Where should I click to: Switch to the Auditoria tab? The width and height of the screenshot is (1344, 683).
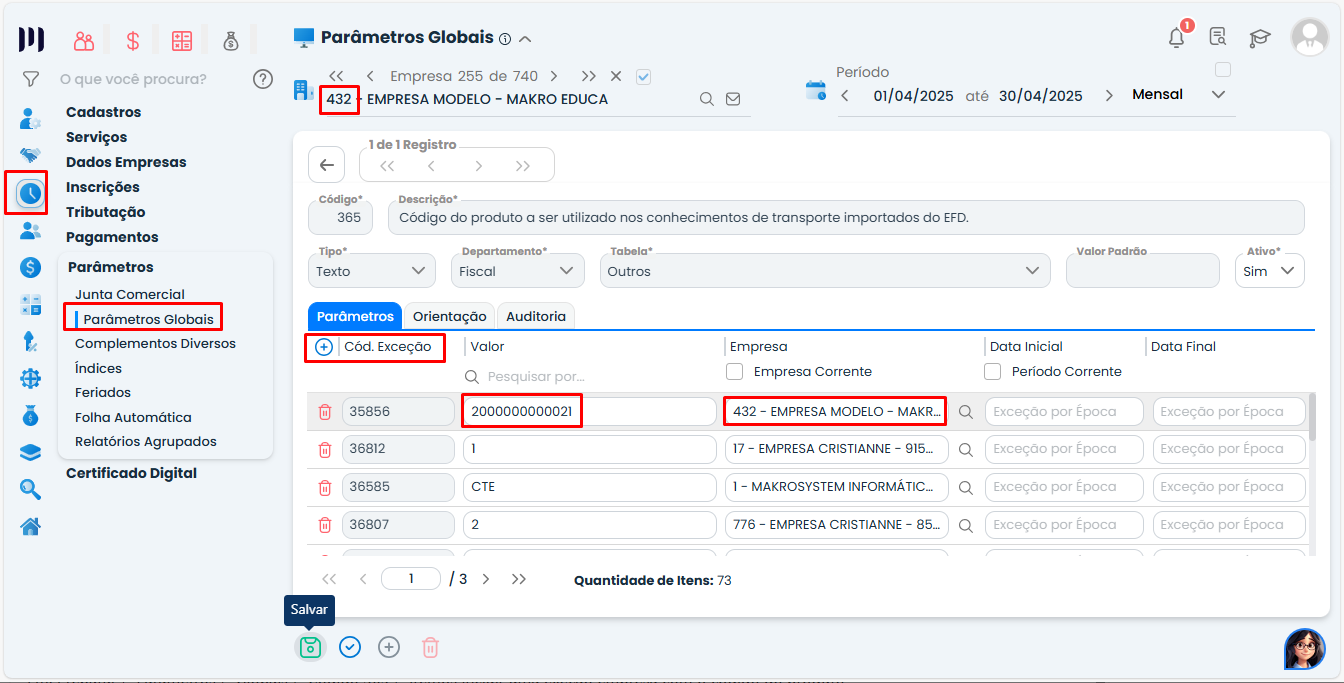pyautogui.click(x=535, y=316)
